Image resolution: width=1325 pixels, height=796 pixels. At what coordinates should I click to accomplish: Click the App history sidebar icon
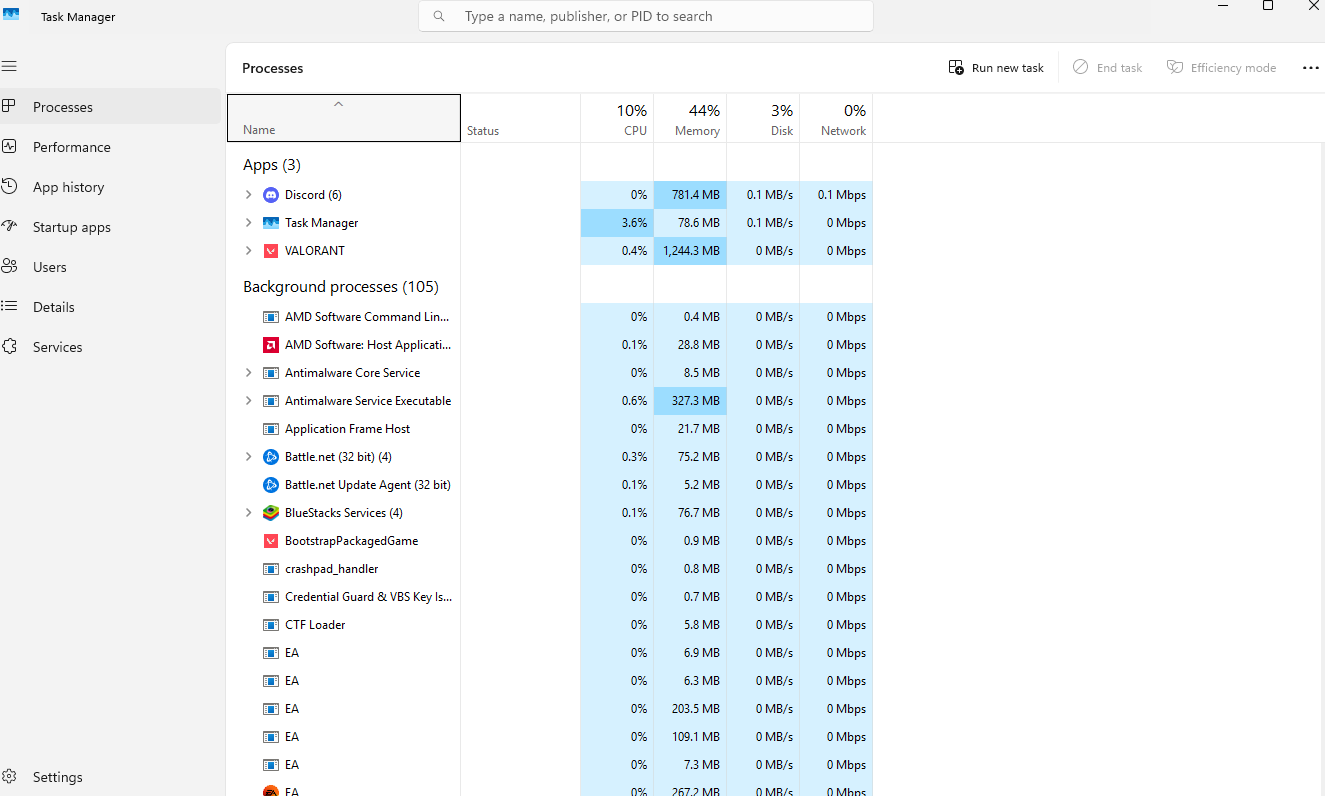click(x=9, y=186)
